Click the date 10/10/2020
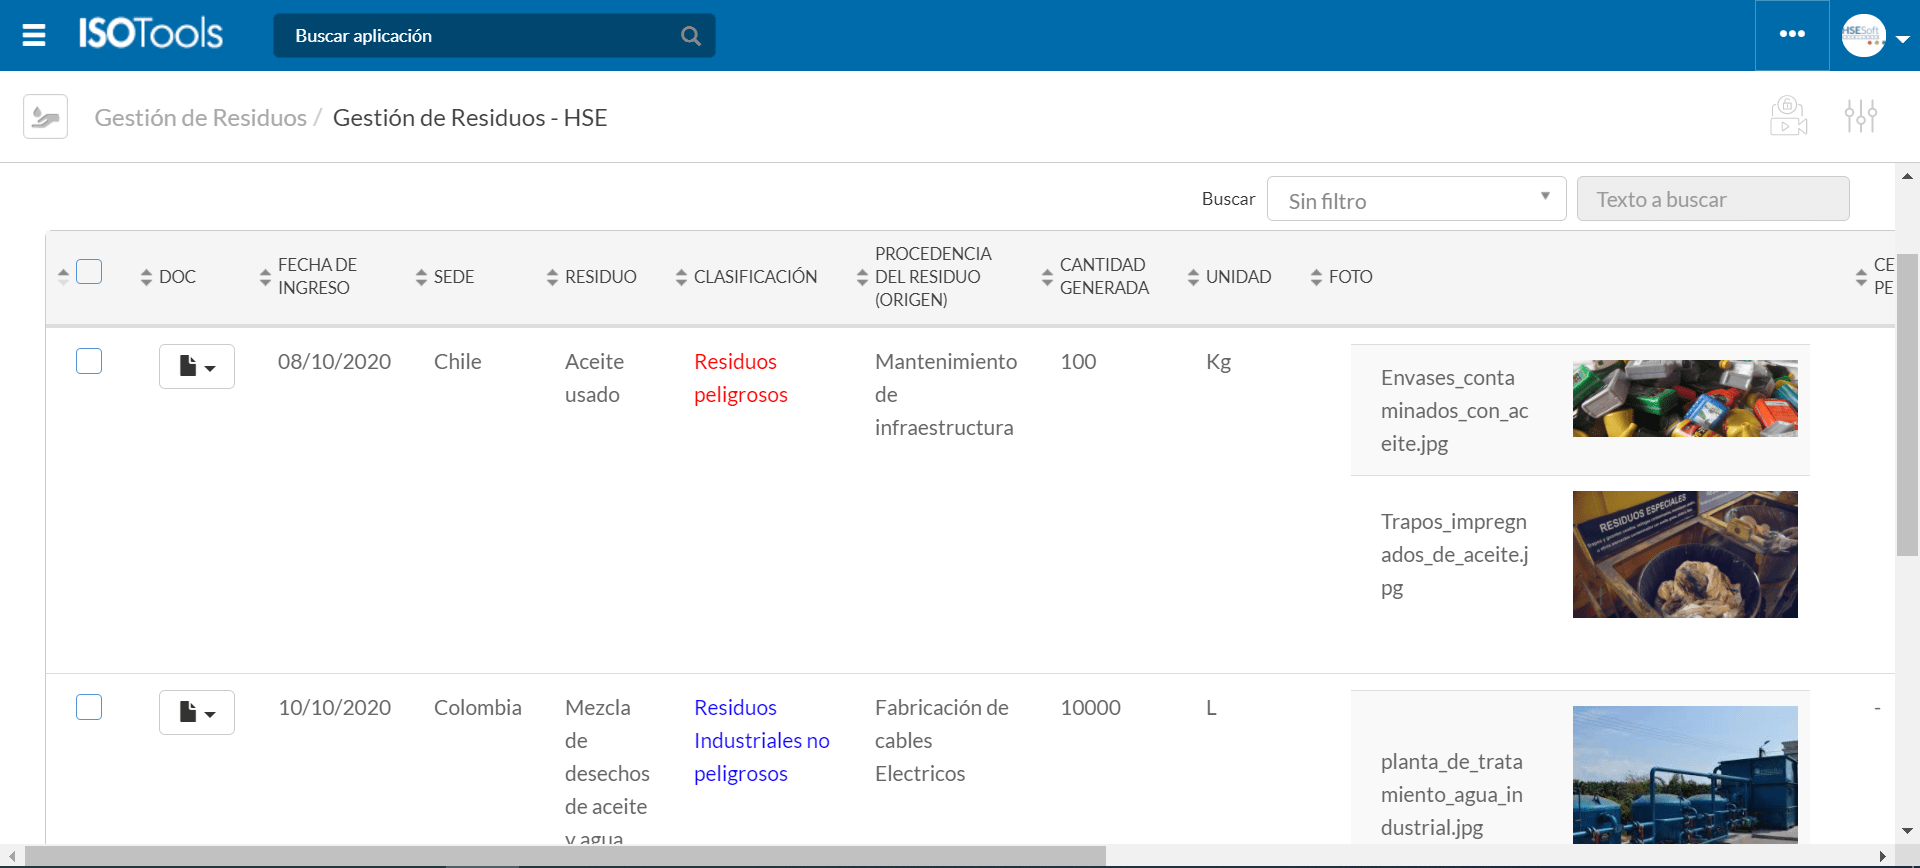This screenshot has width=1920, height=868. point(334,707)
